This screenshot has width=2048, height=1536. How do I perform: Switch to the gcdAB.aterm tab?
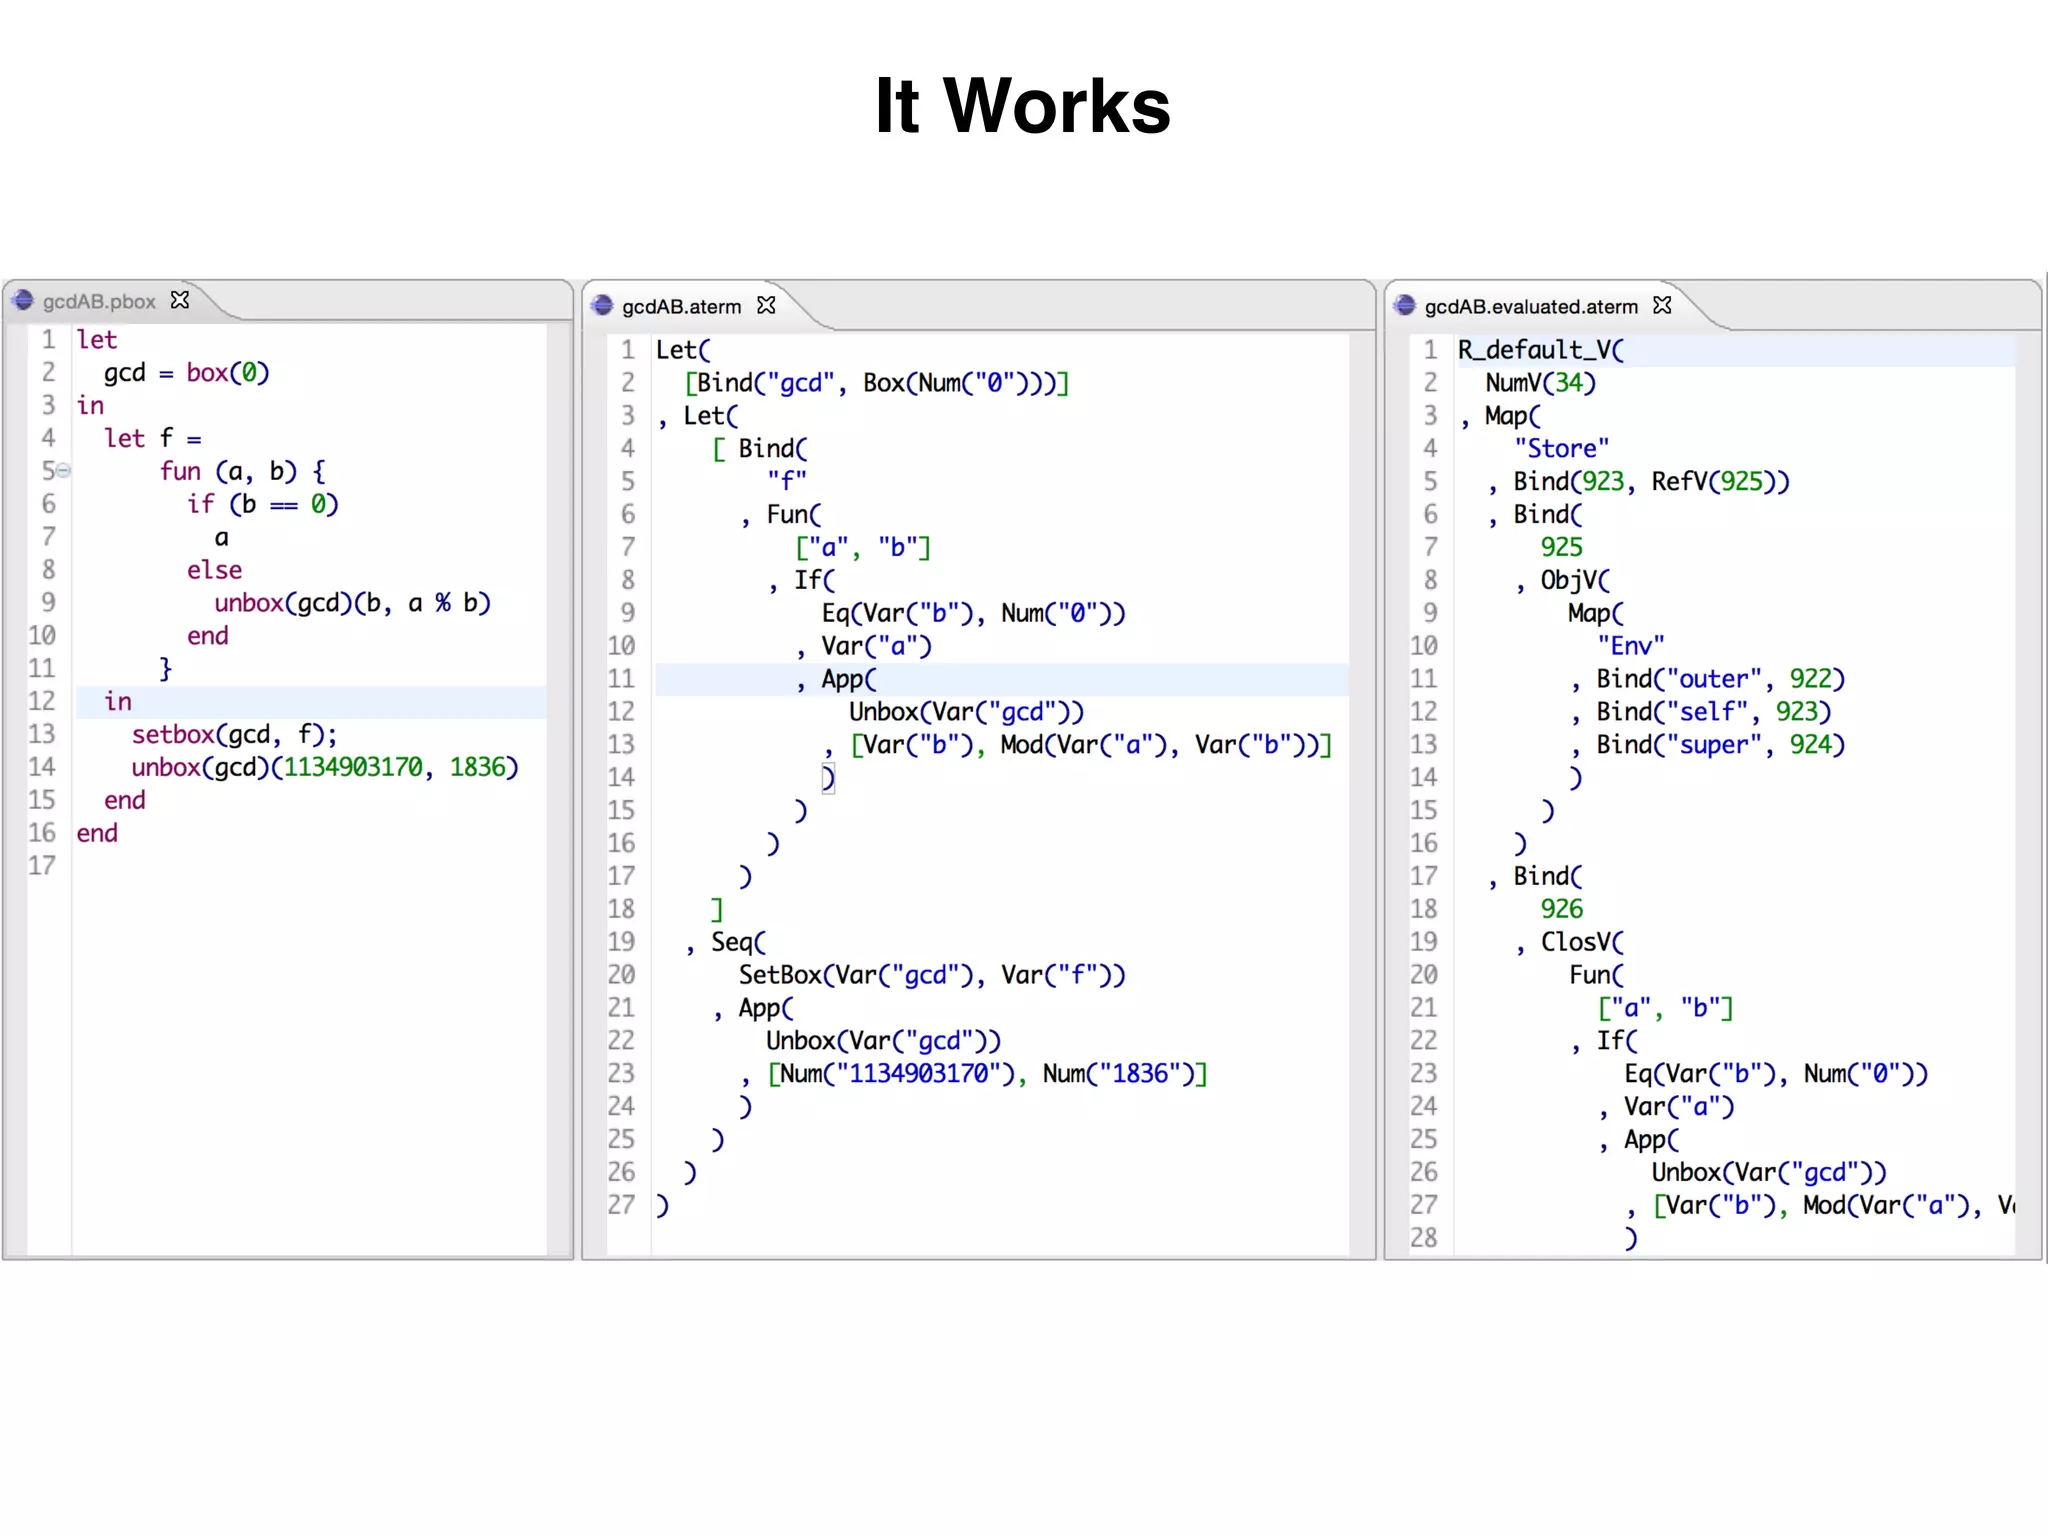click(x=681, y=306)
